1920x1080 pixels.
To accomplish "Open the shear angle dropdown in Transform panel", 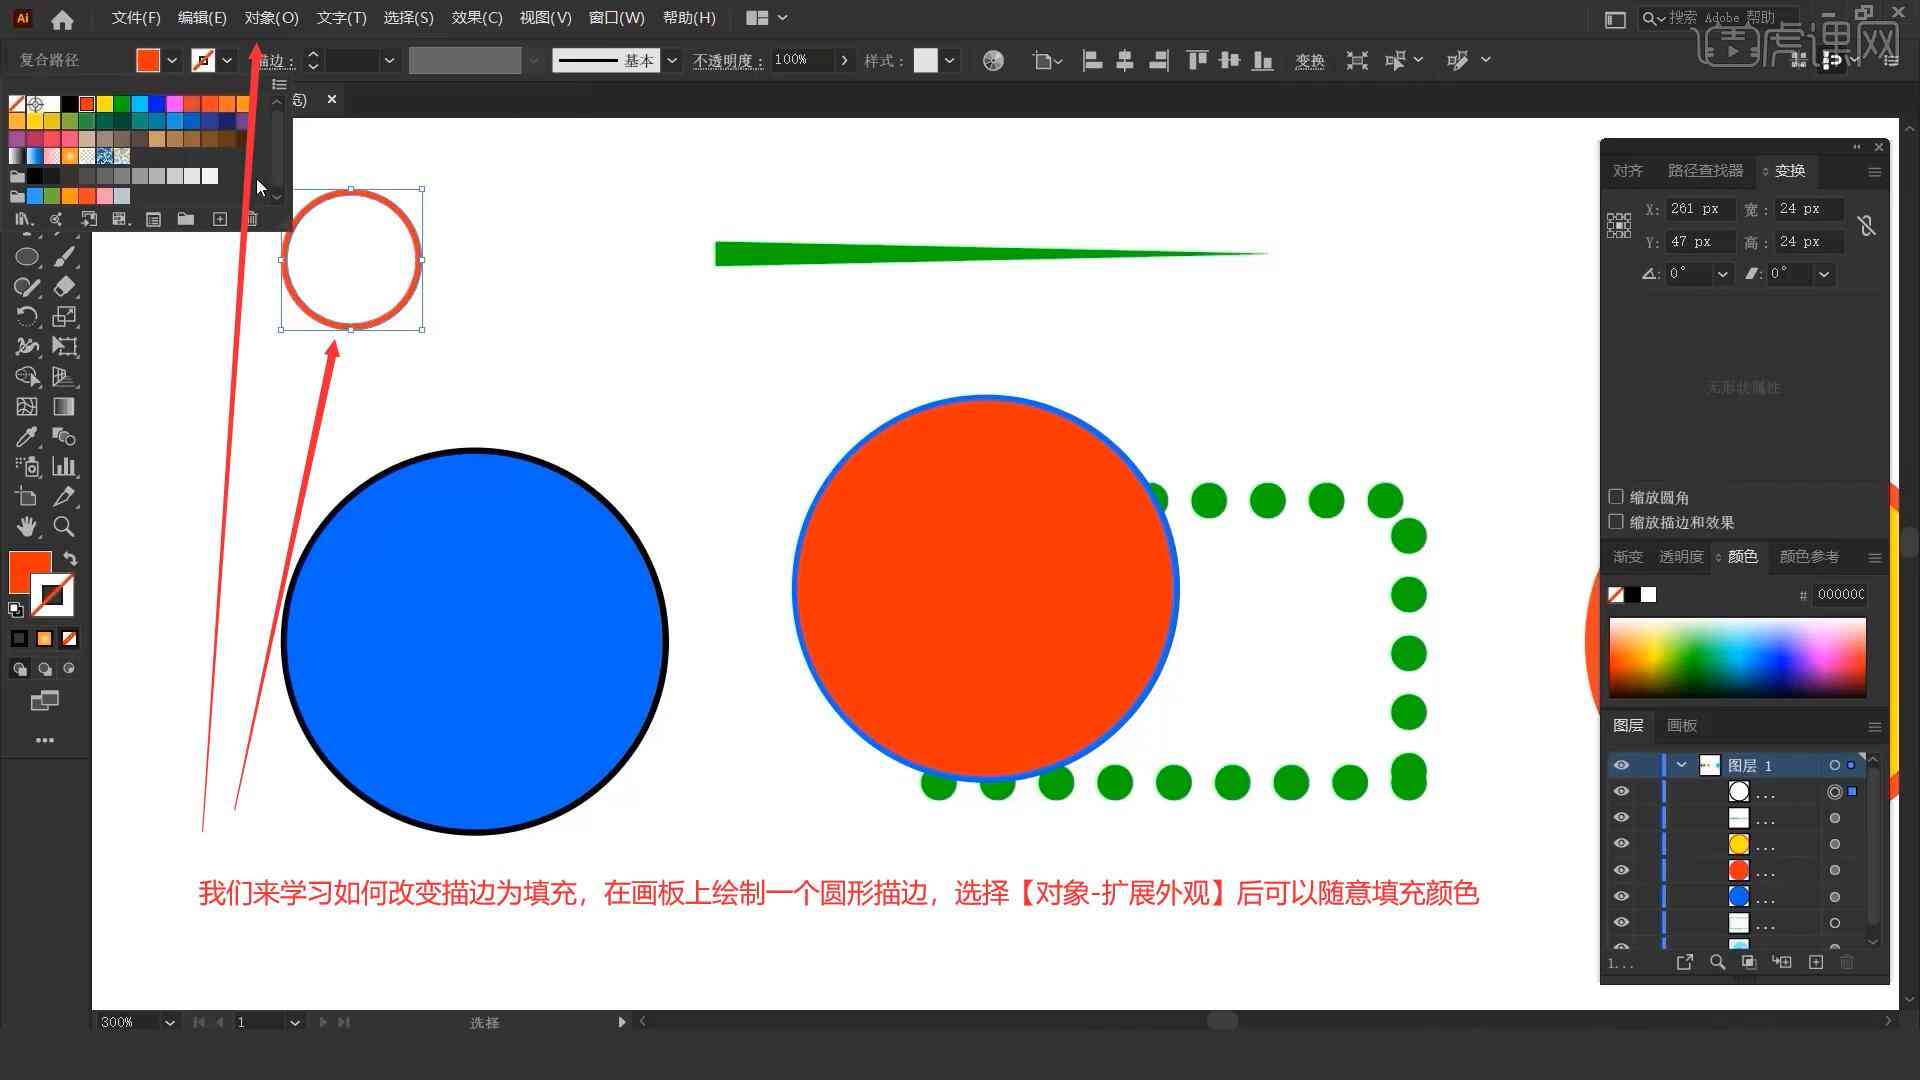I will (1824, 274).
